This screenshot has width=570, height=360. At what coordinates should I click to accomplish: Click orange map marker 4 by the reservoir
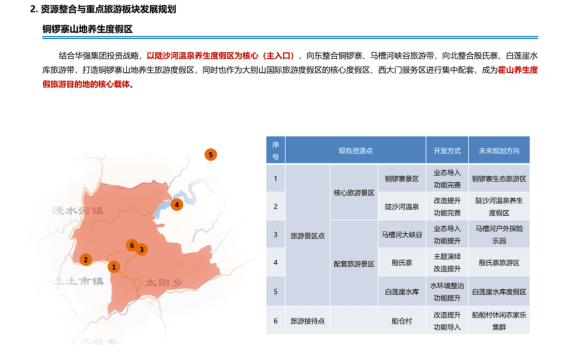point(177,205)
